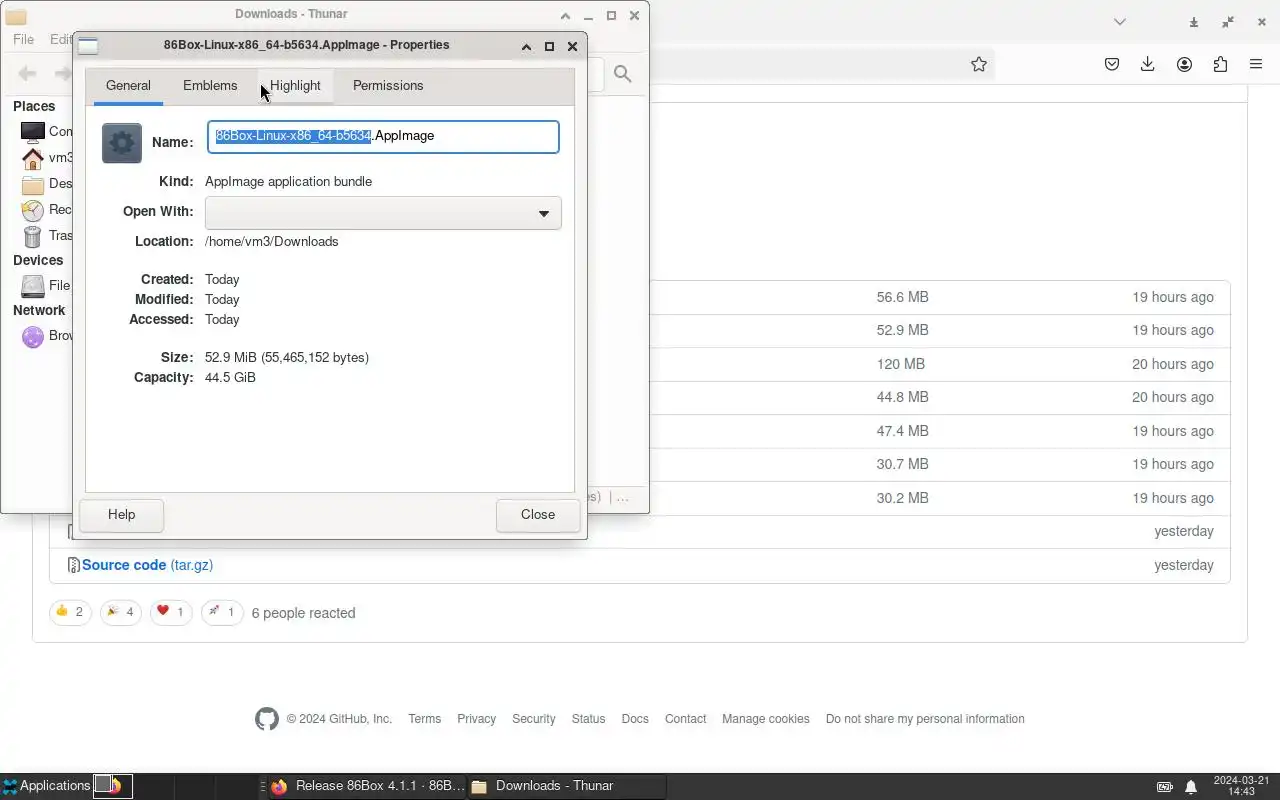The height and width of the screenshot is (800, 1280).
Task: Click the zip icon beside Source code tar.gz
Action: 73,565
